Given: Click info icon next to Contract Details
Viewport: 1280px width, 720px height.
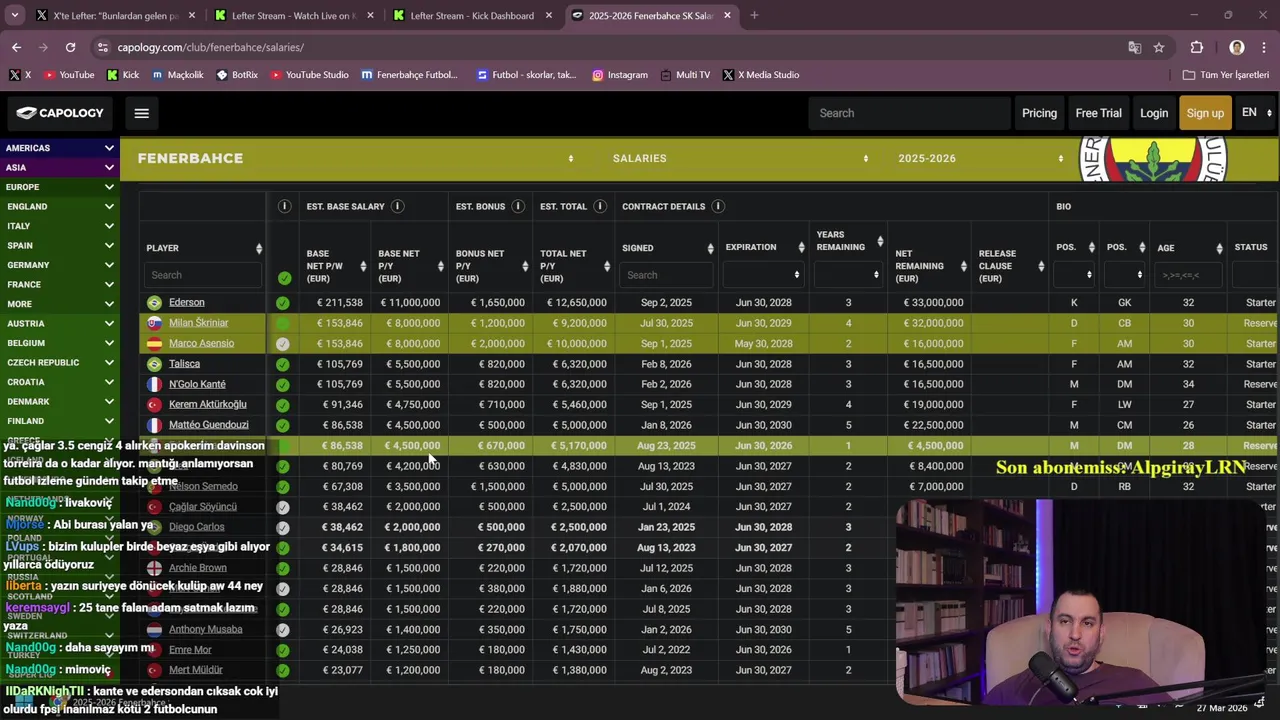Looking at the screenshot, I should (x=718, y=206).
